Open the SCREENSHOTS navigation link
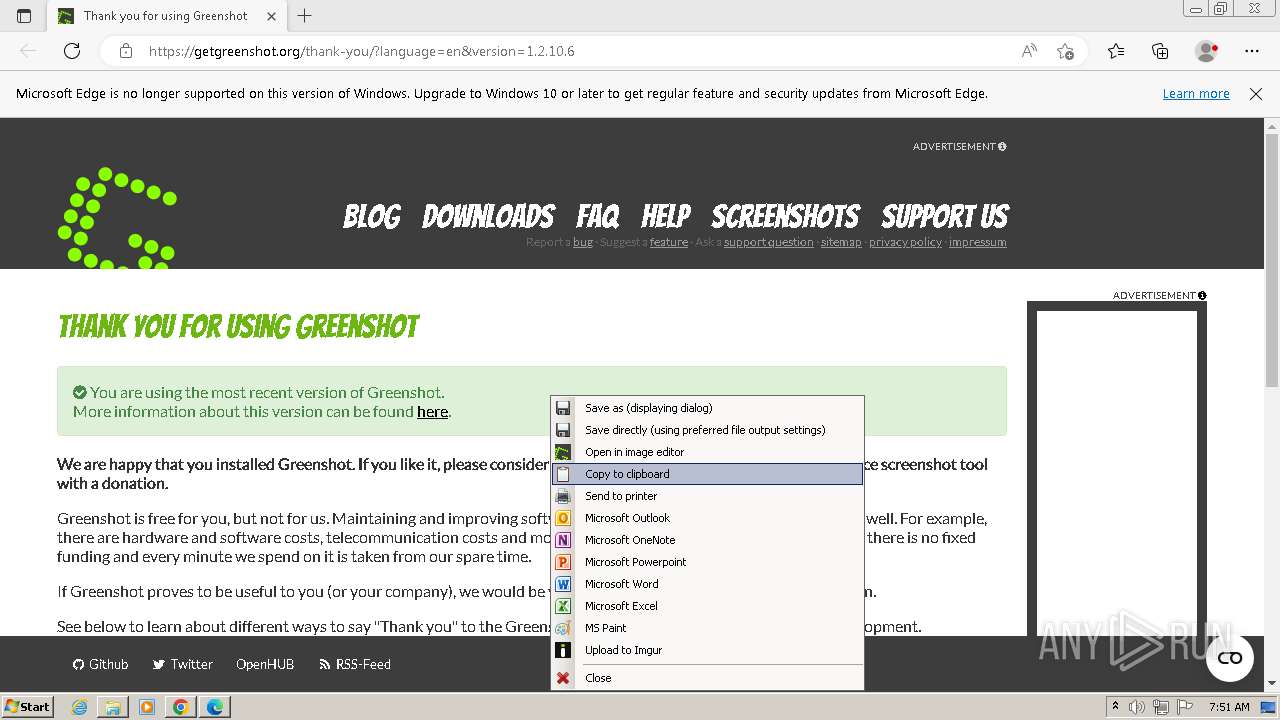Screen dimensions: 1280x720 [x=785, y=216]
